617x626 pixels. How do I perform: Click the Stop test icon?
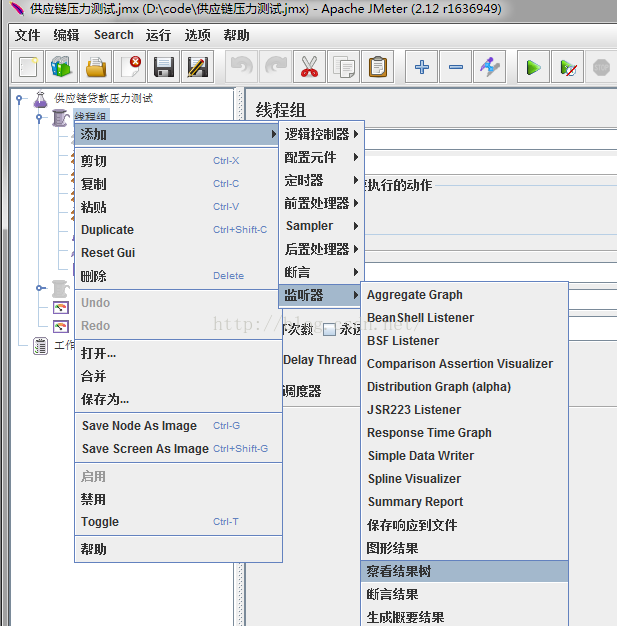(x=601, y=67)
